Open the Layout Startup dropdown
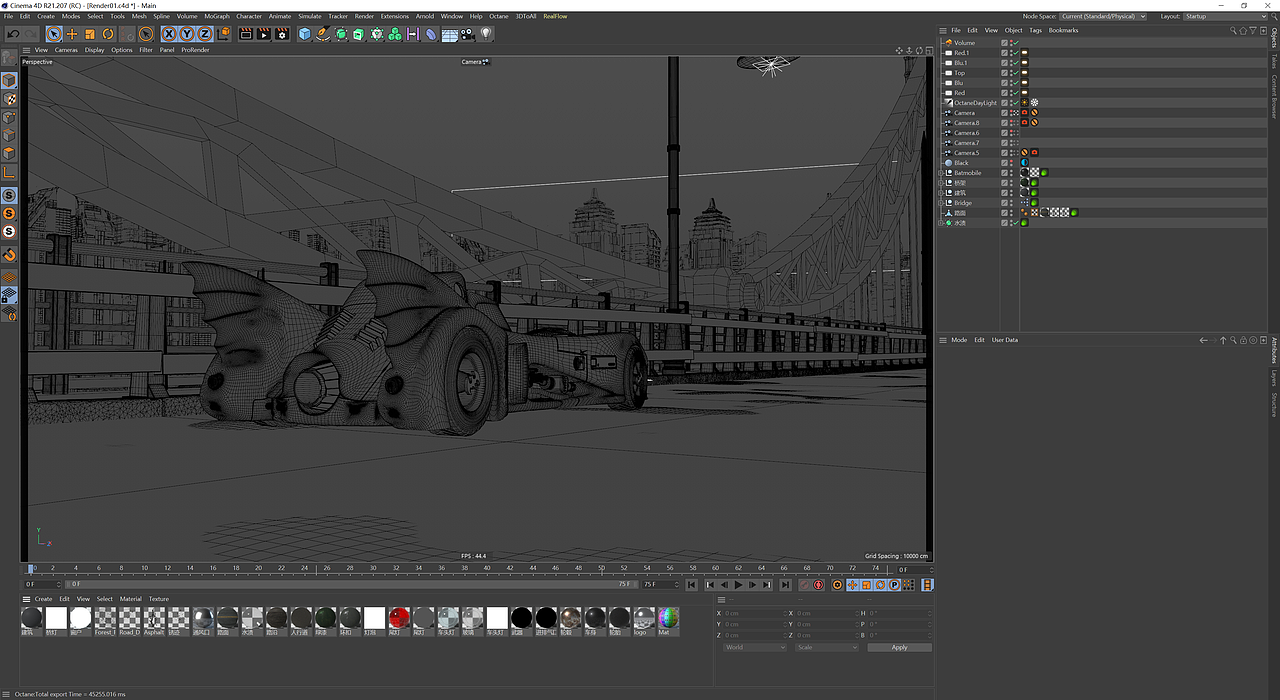Viewport: 1280px width, 700px height. pos(1224,16)
